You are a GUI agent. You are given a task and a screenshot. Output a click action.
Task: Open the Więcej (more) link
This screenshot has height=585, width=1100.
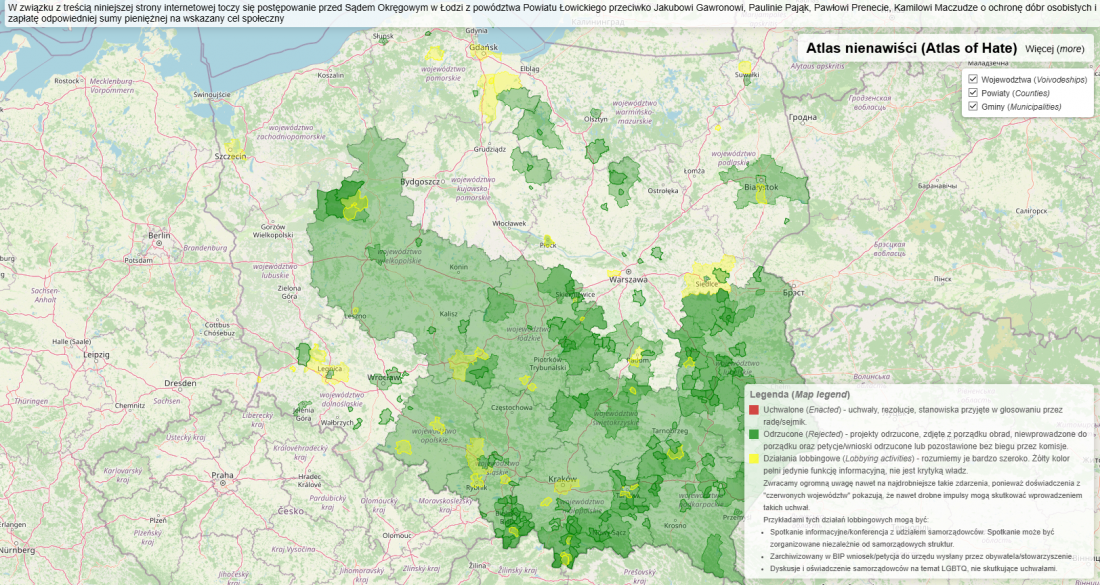(x=1054, y=49)
